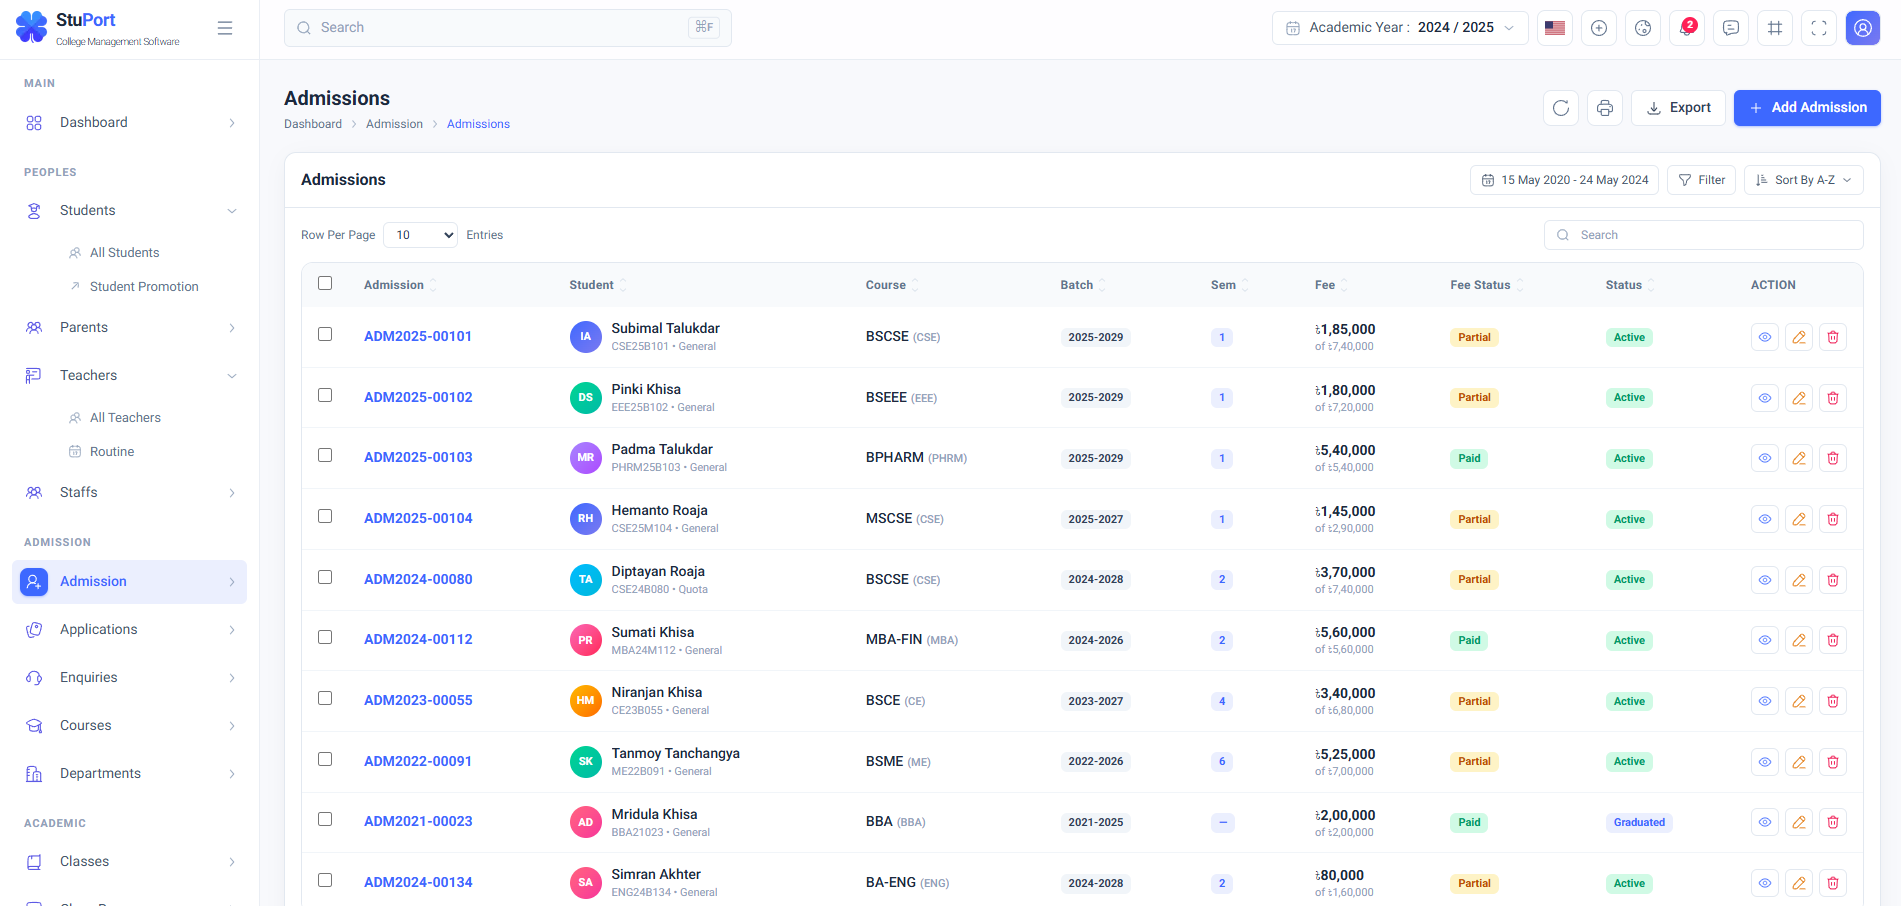Click the StuPort logo
This screenshot has width=1901, height=906.
pyautogui.click(x=98, y=28)
